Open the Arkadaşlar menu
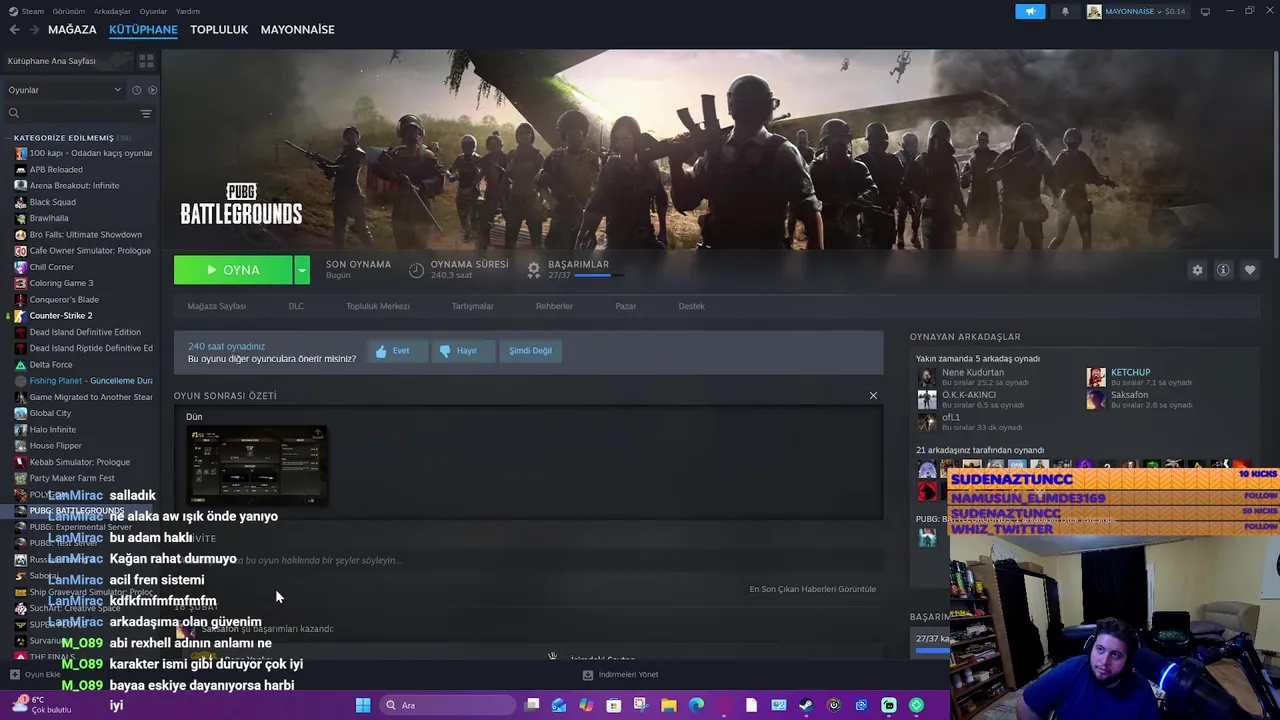1280x720 pixels. pyautogui.click(x=112, y=11)
